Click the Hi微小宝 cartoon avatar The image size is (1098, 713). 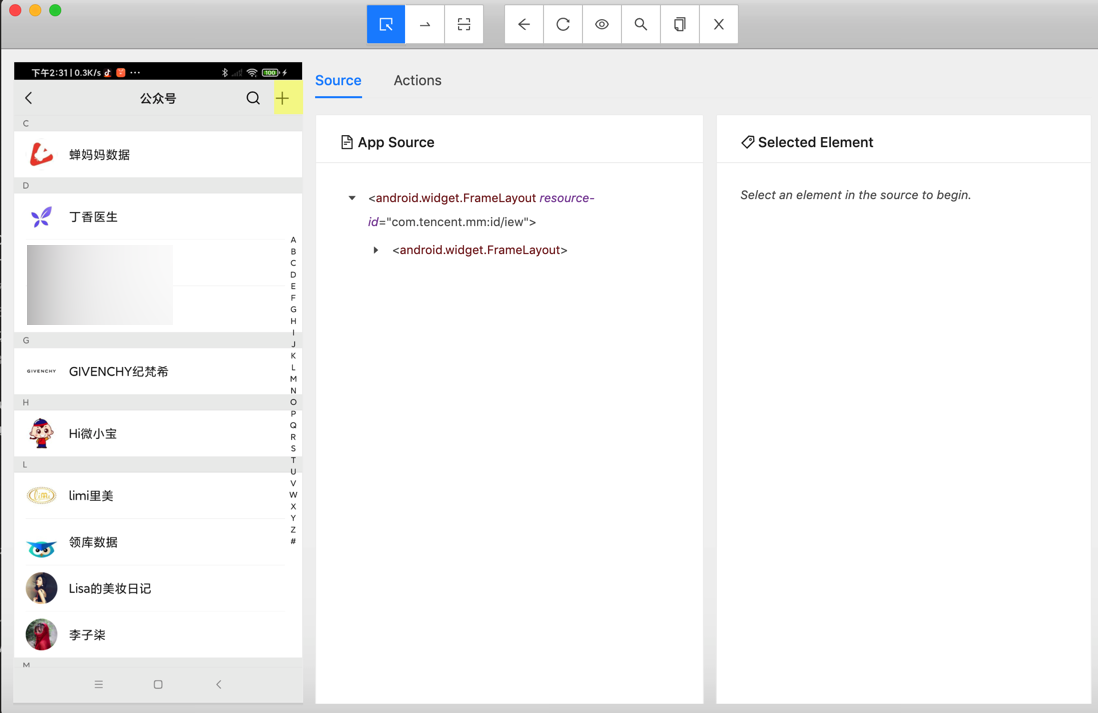tap(41, 434)
